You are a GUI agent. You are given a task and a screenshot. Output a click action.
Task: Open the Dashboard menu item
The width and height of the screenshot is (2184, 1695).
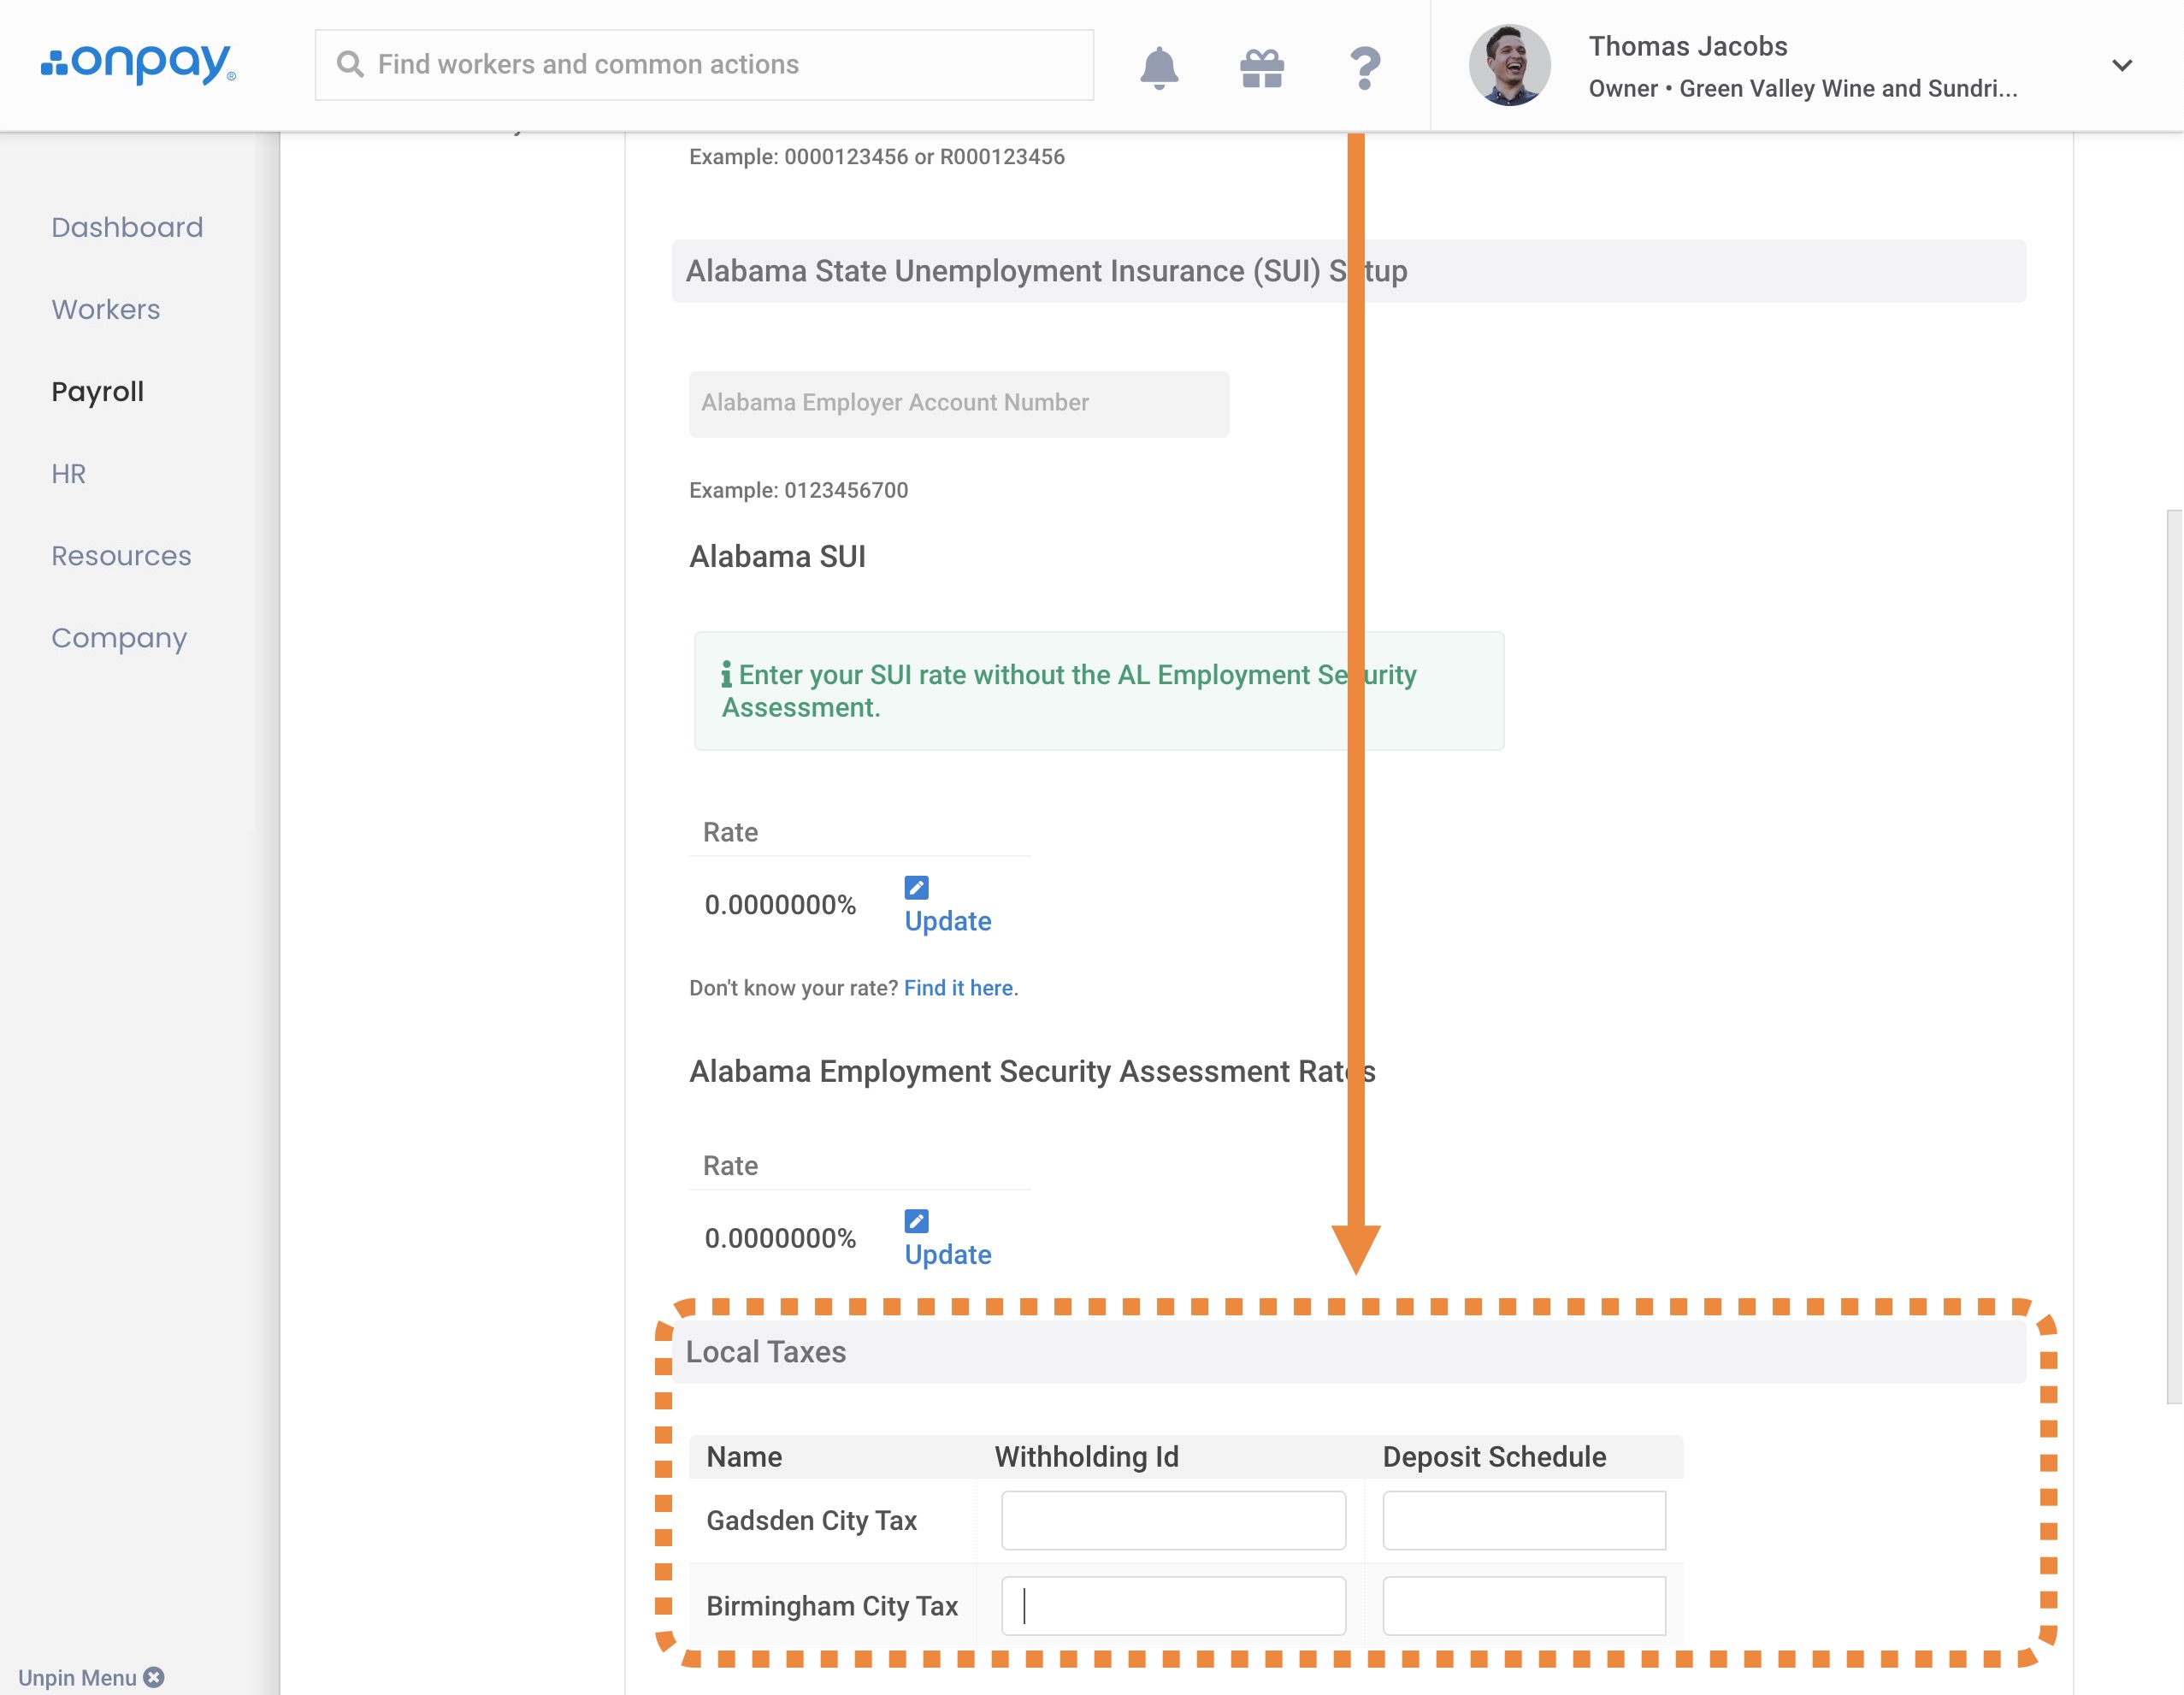tap(127, 227)
